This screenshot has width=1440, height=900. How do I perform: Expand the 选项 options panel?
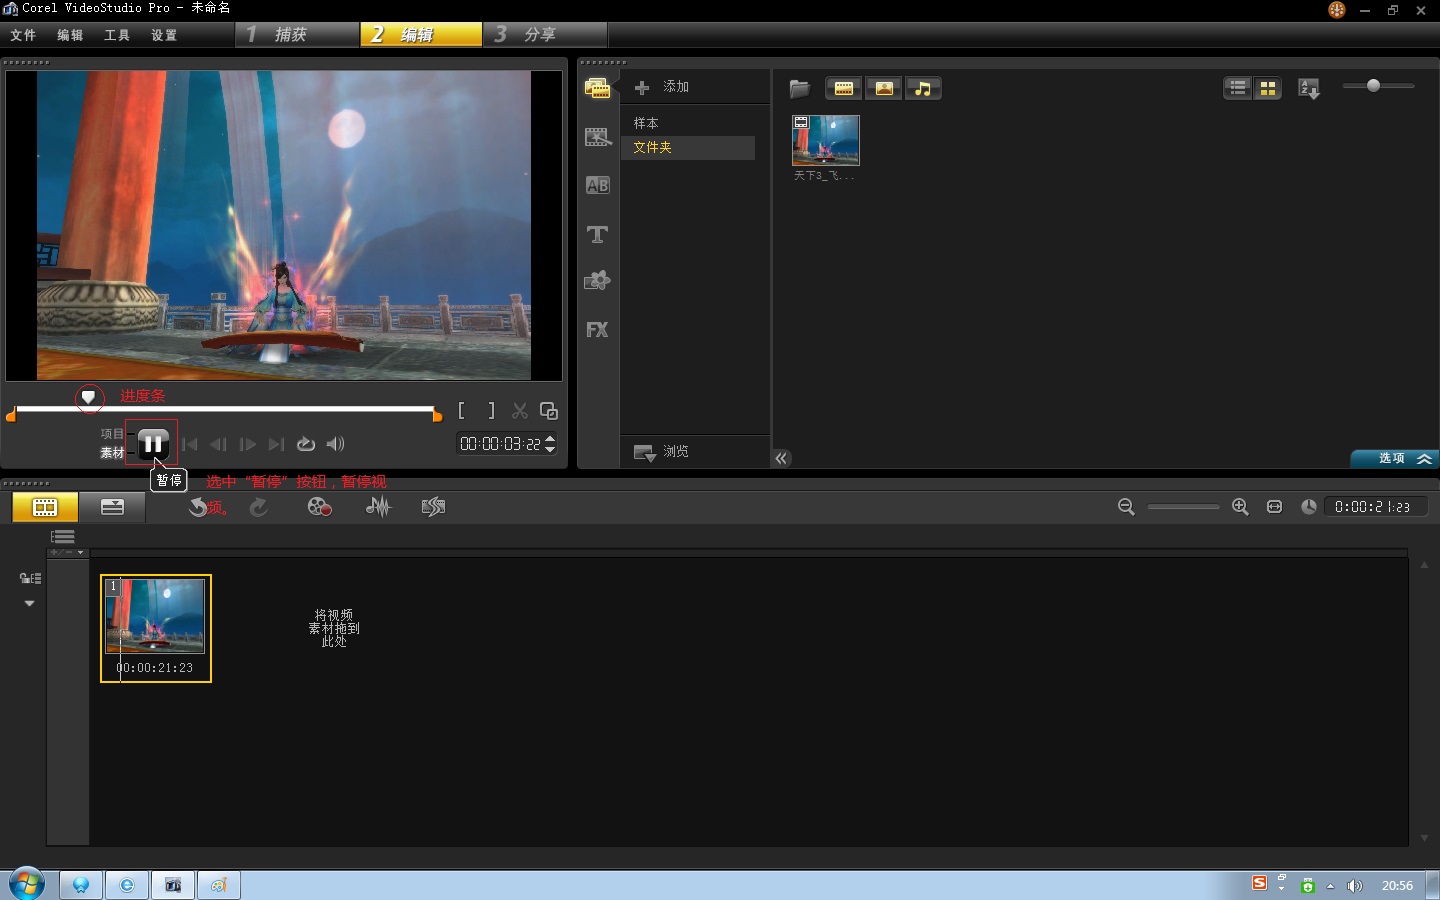(x=1395, y=458)
